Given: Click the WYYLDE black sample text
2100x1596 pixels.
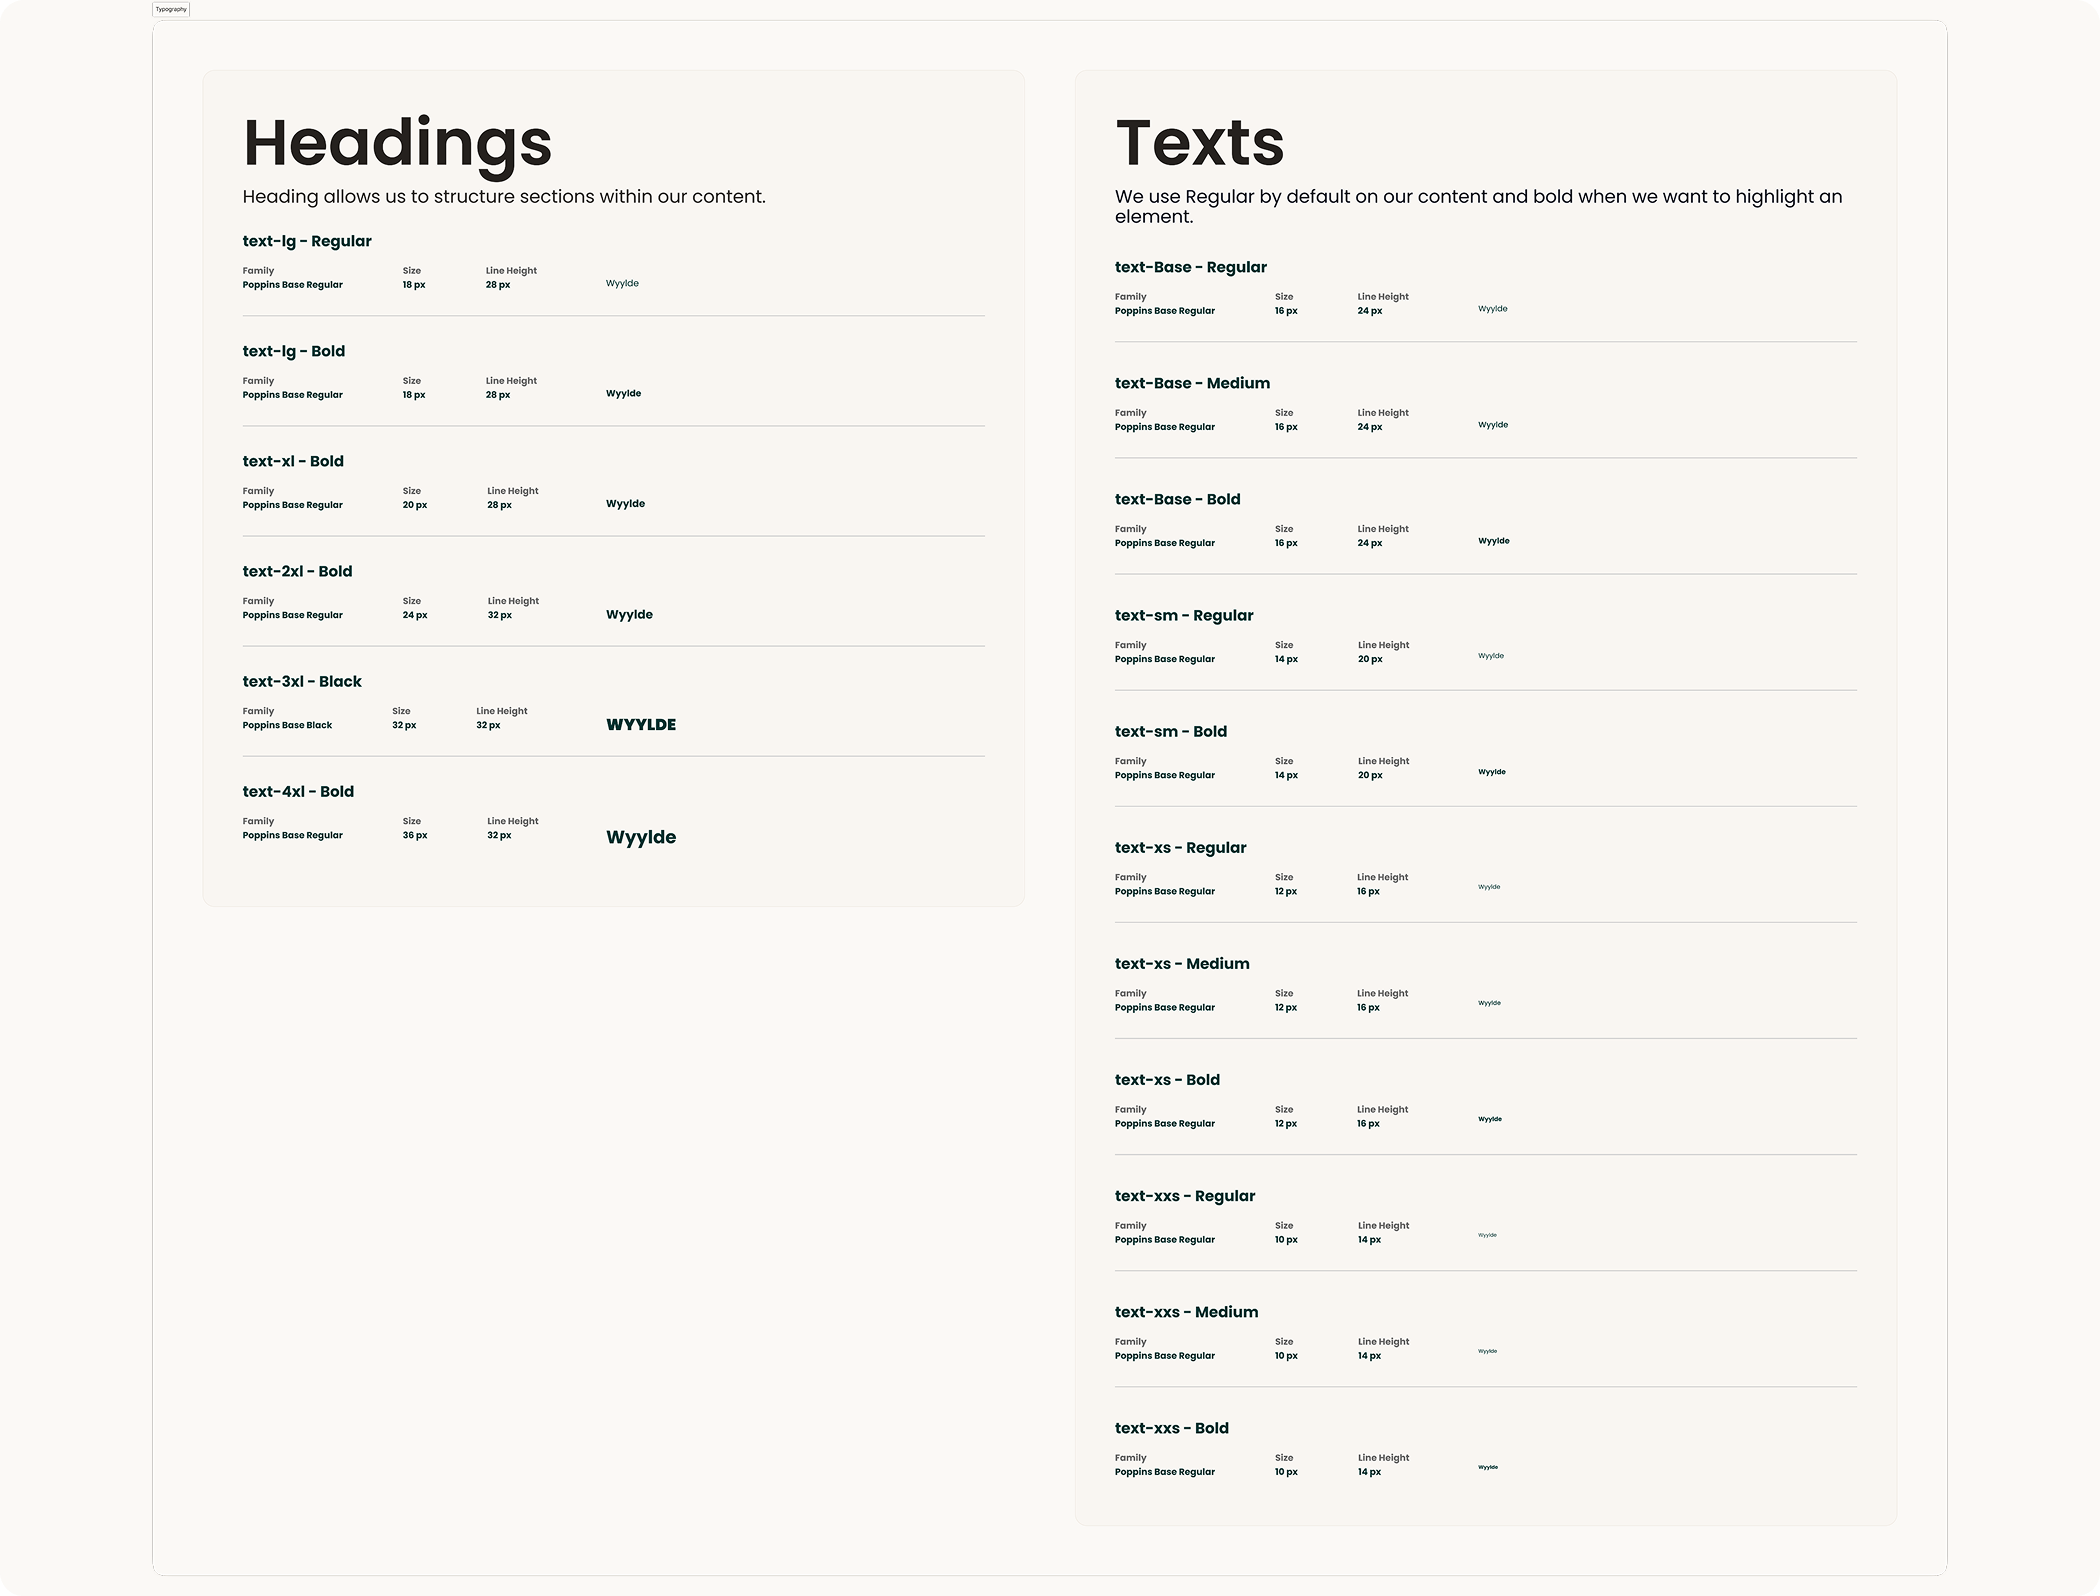Looking at the screenshot, I should click(641, 725).
